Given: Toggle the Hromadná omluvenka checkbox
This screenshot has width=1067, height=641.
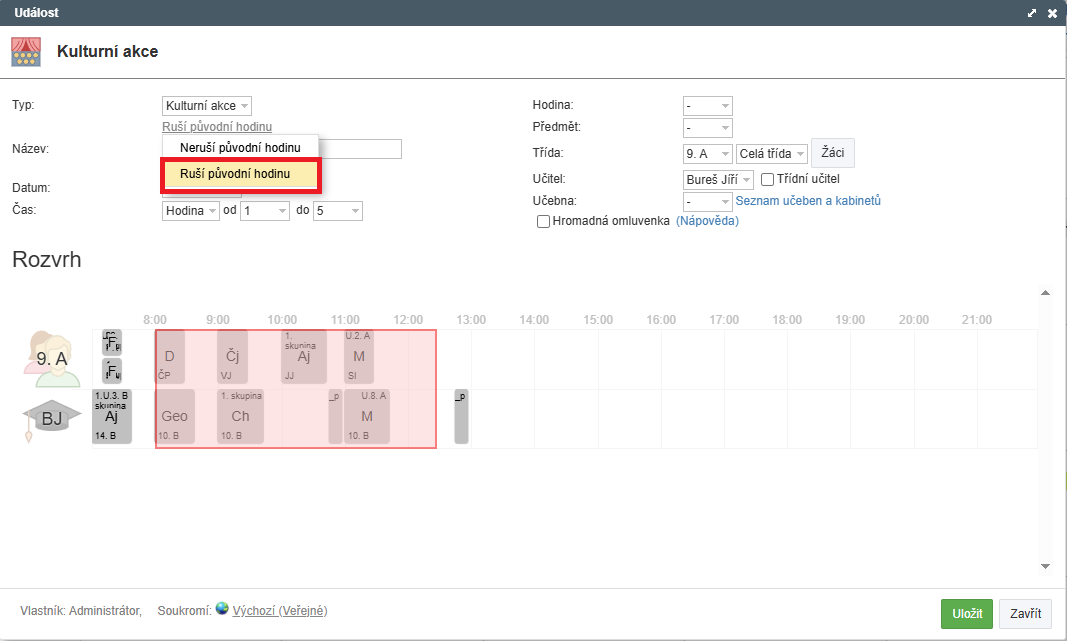Looking at the screenshot, I should click(544, 221).
